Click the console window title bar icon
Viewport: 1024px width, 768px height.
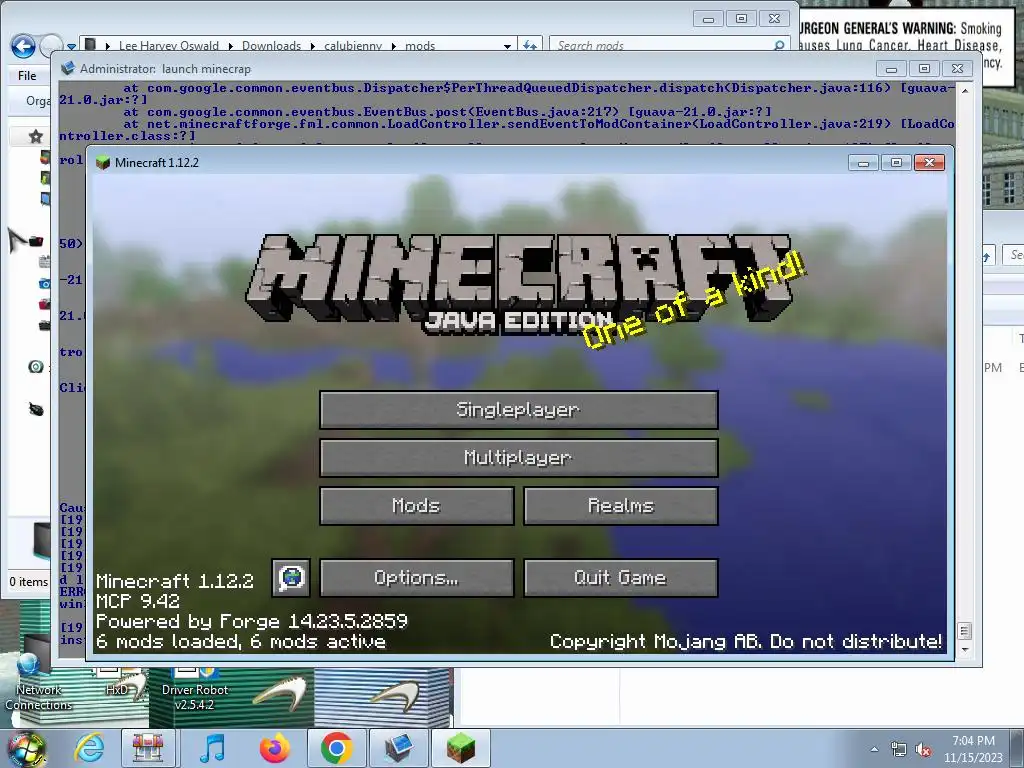[x=67, y=69]
